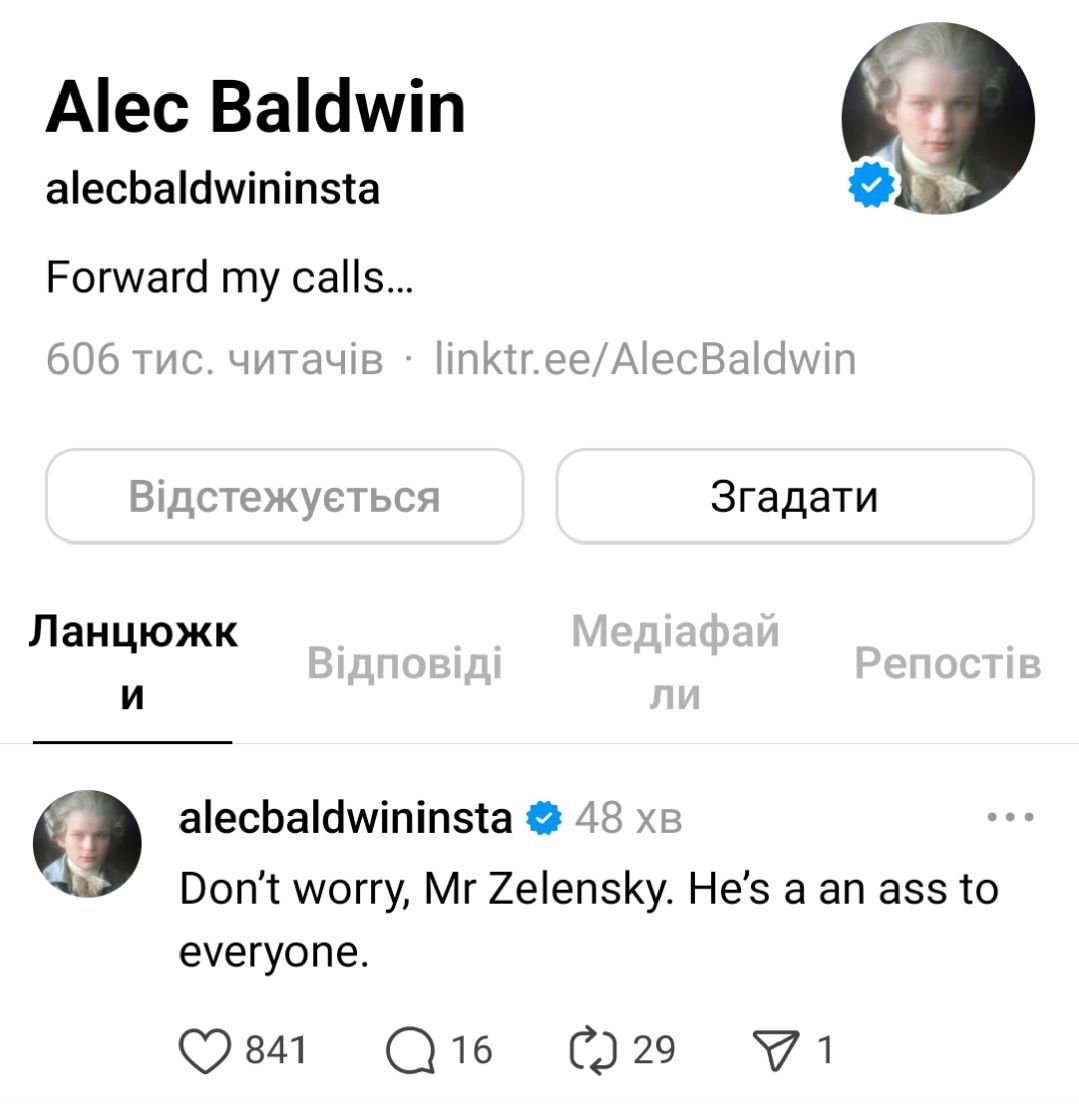Screen dimensions: 1079x1104
Task: Tap the verified badge on the profile picture
Action: click(x=871, y=184)
